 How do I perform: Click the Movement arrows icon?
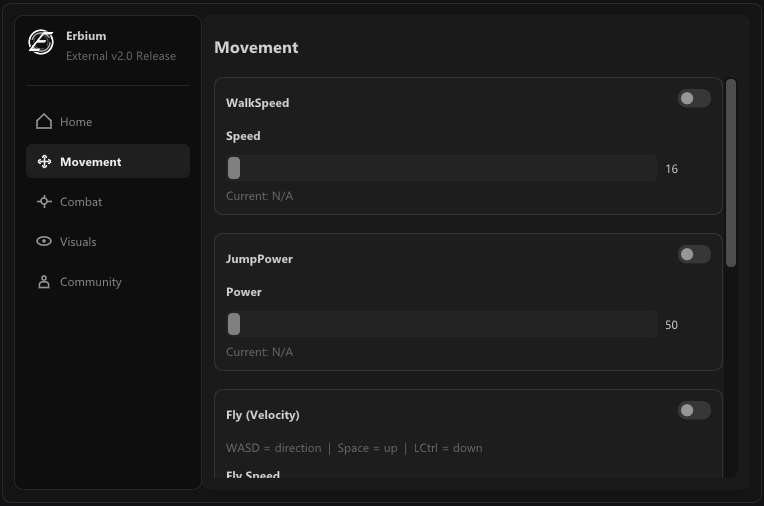coord(44,161)
